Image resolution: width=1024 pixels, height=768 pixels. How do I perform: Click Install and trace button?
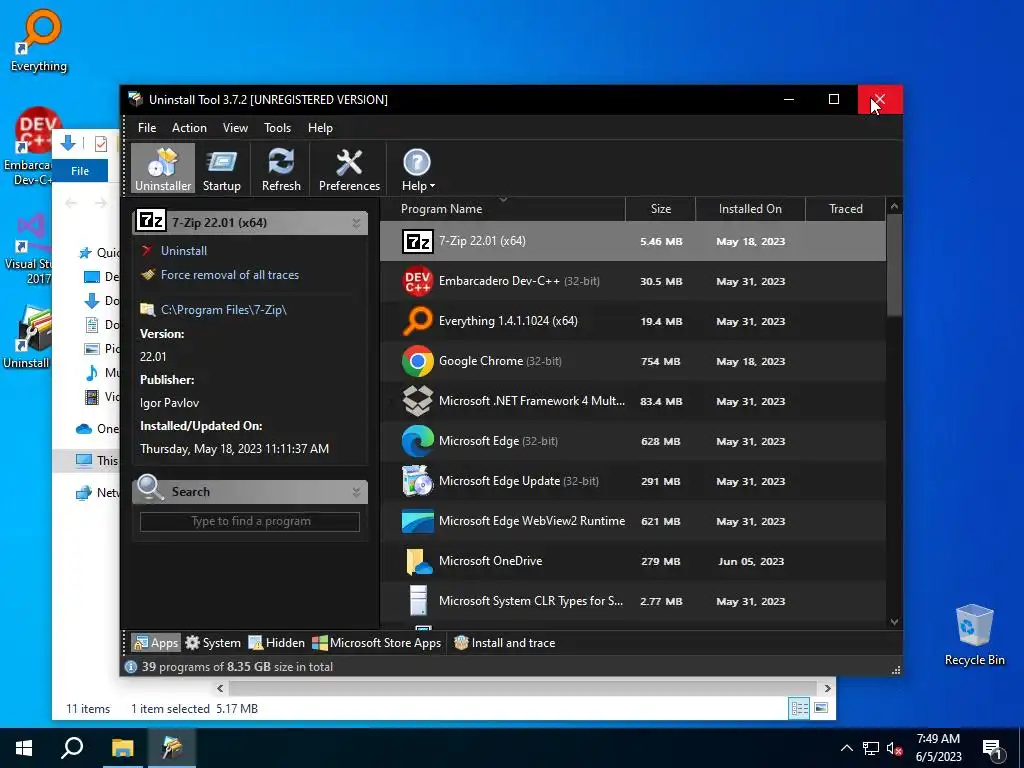(x=505, y=643)
